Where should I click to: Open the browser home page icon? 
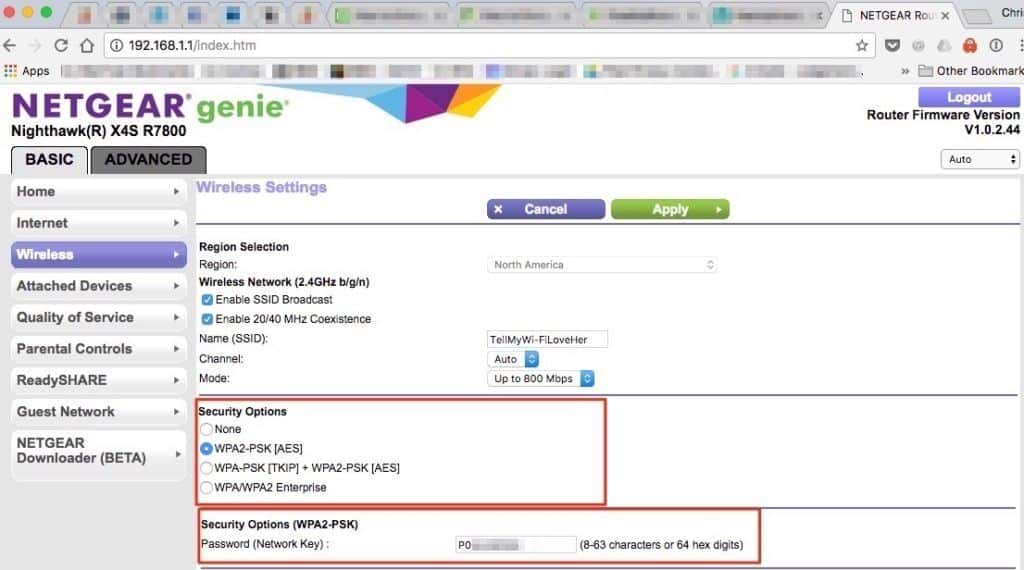click(x=87, y=45)
